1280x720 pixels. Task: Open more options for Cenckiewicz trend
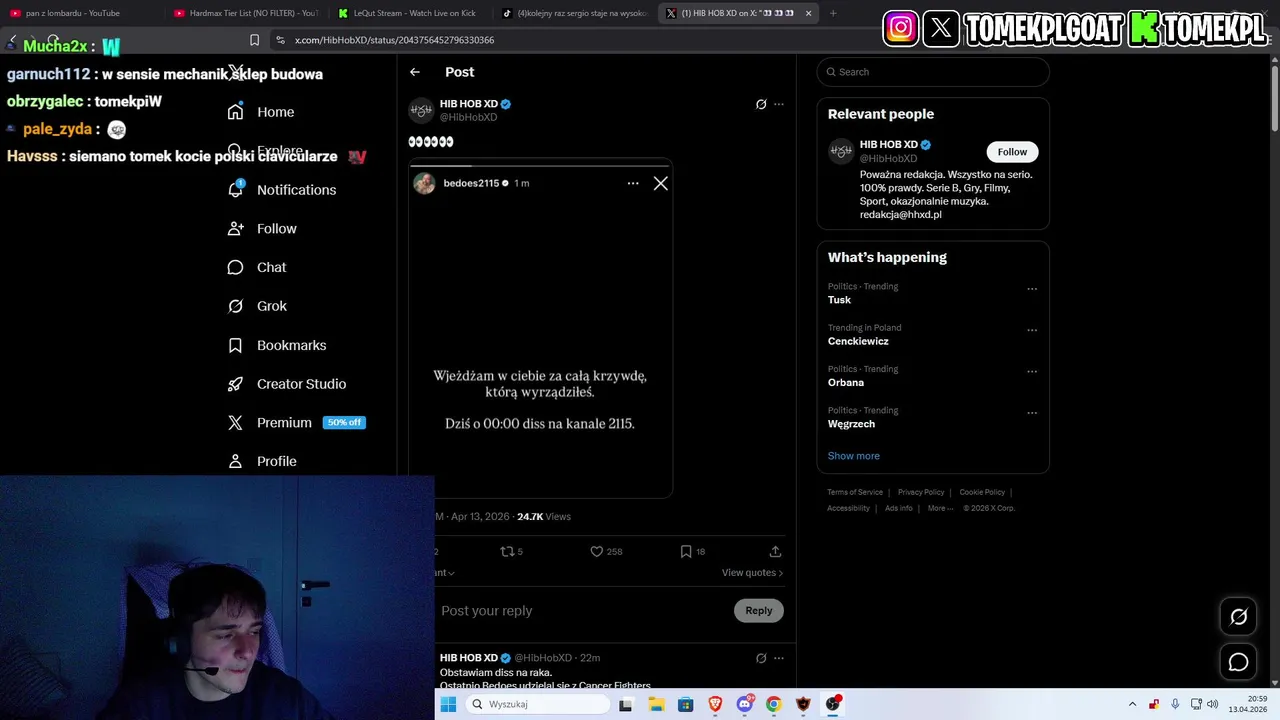[x=1032, y=330]
